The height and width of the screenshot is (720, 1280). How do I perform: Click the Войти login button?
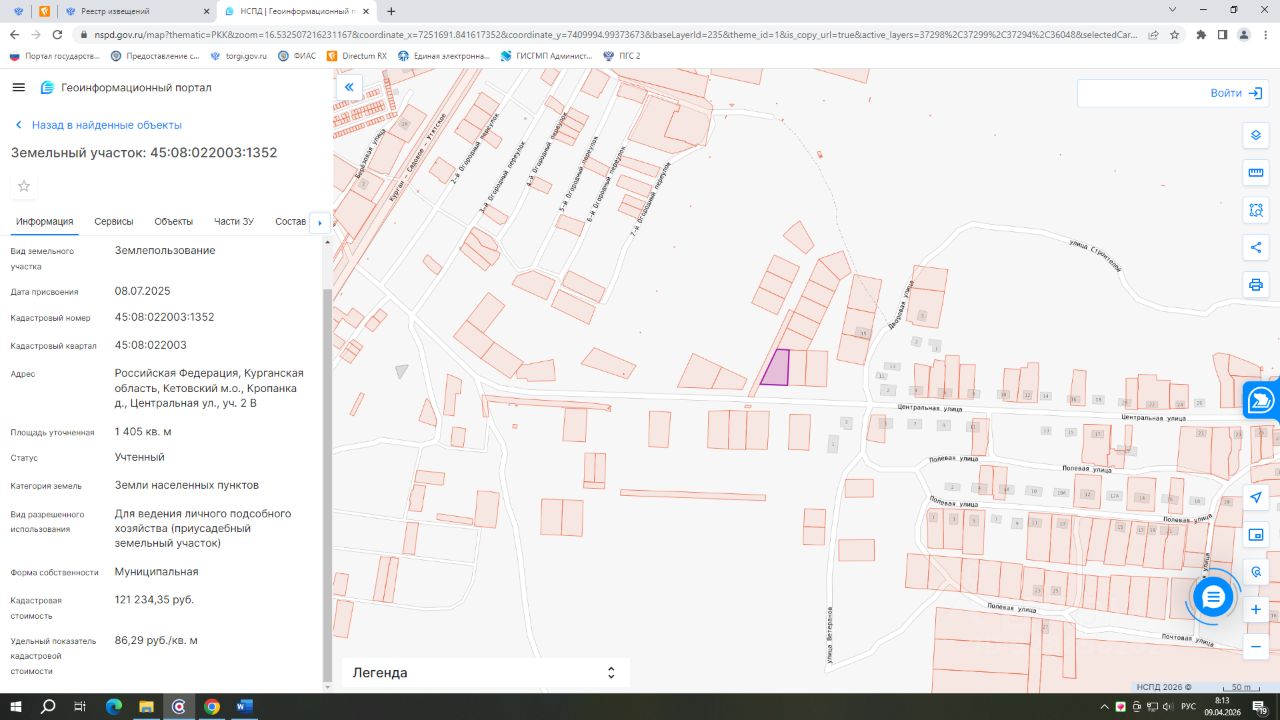tap(1236, 93)
